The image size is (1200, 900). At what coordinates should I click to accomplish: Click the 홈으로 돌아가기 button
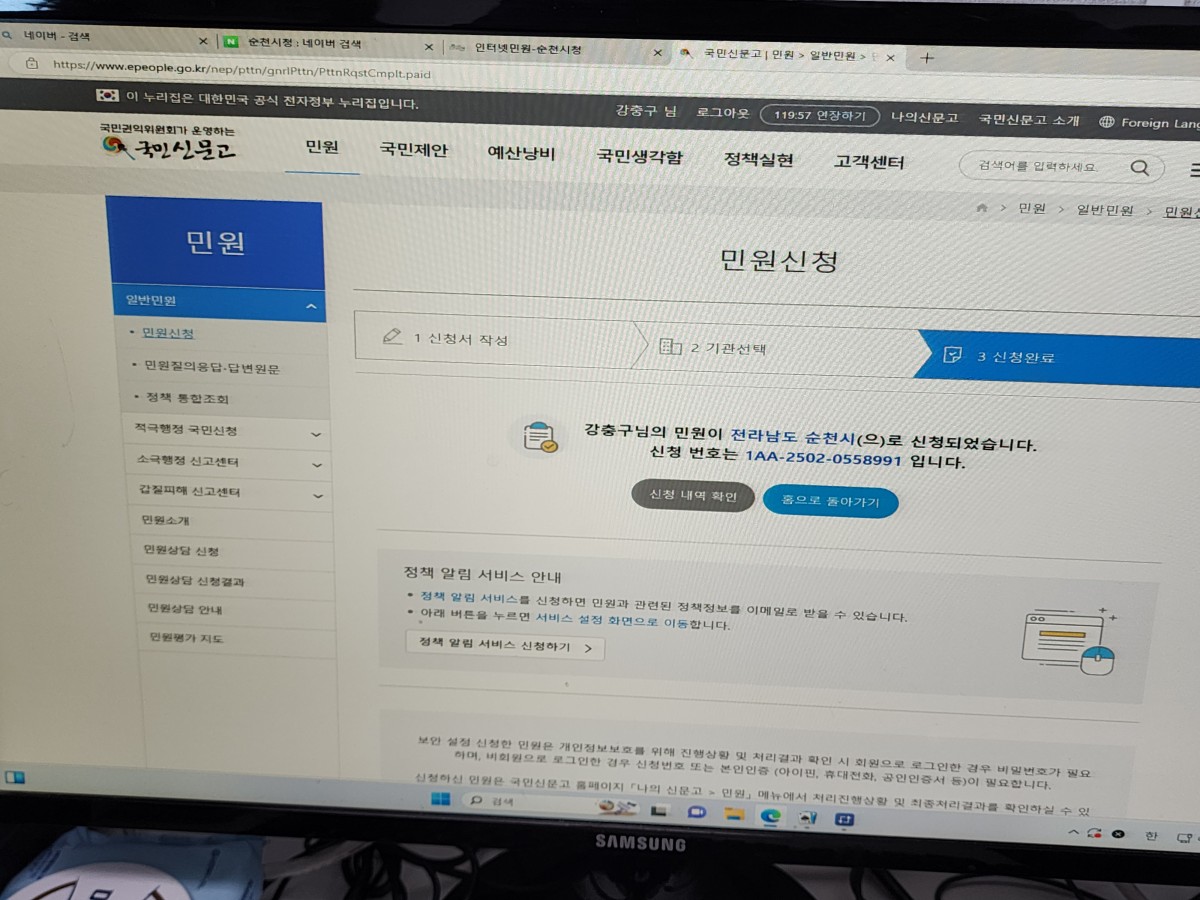pos(830,501)
